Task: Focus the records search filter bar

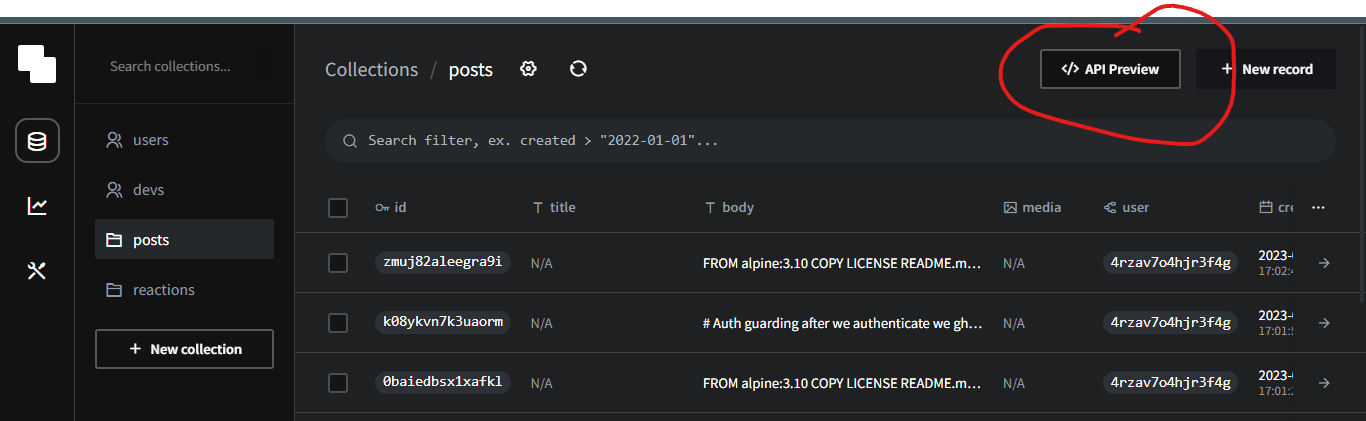Action: [830, 141]
